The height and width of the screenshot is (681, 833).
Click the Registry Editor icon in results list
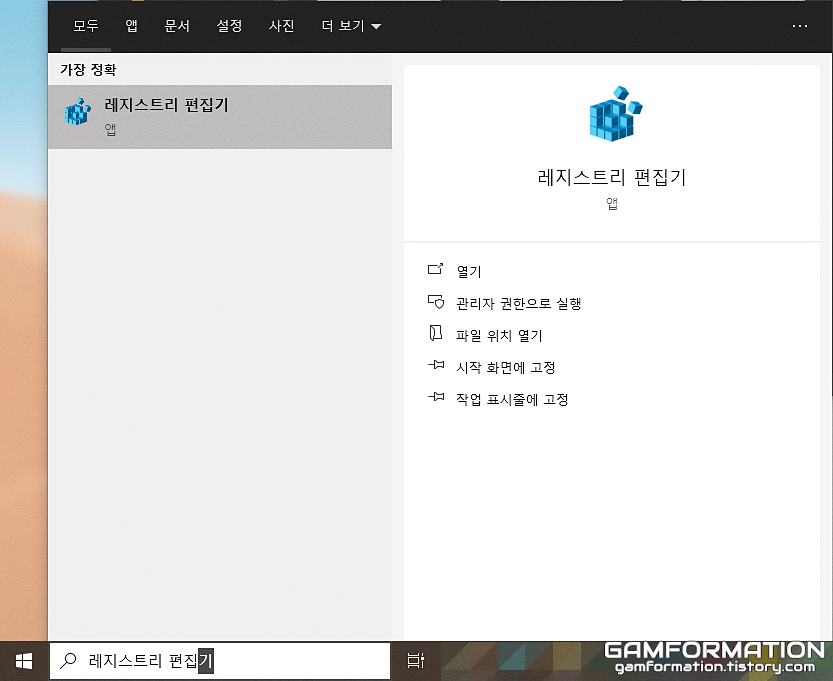coord(78,112)
